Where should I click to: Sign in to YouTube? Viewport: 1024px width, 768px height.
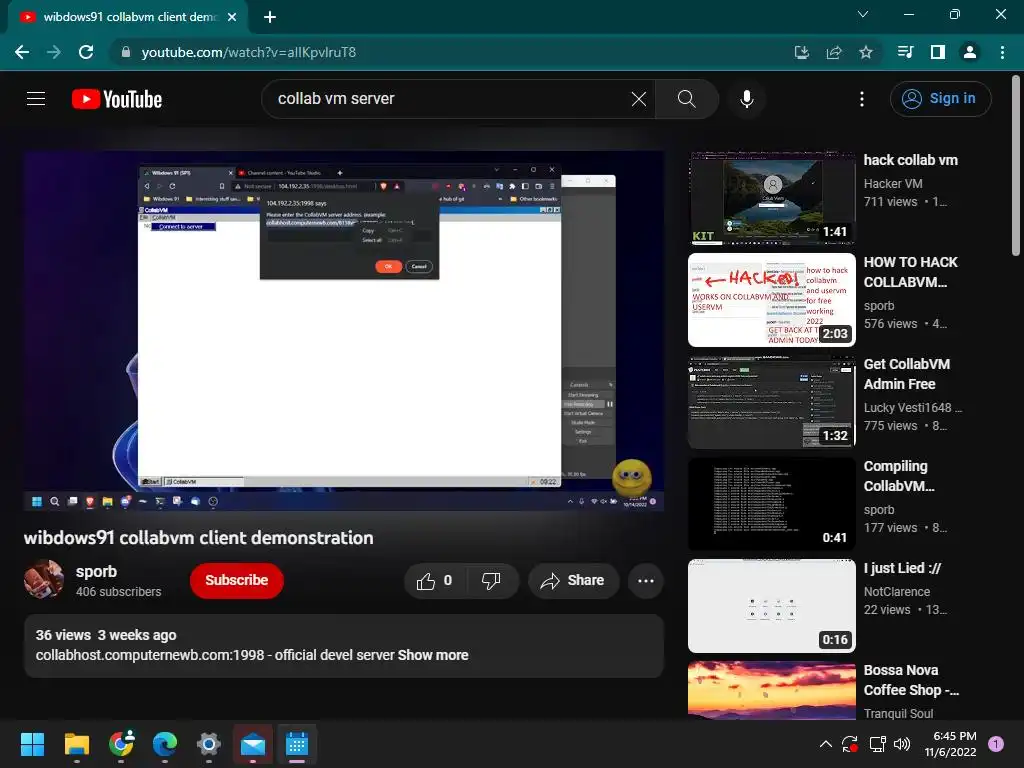tap(940, 99)
